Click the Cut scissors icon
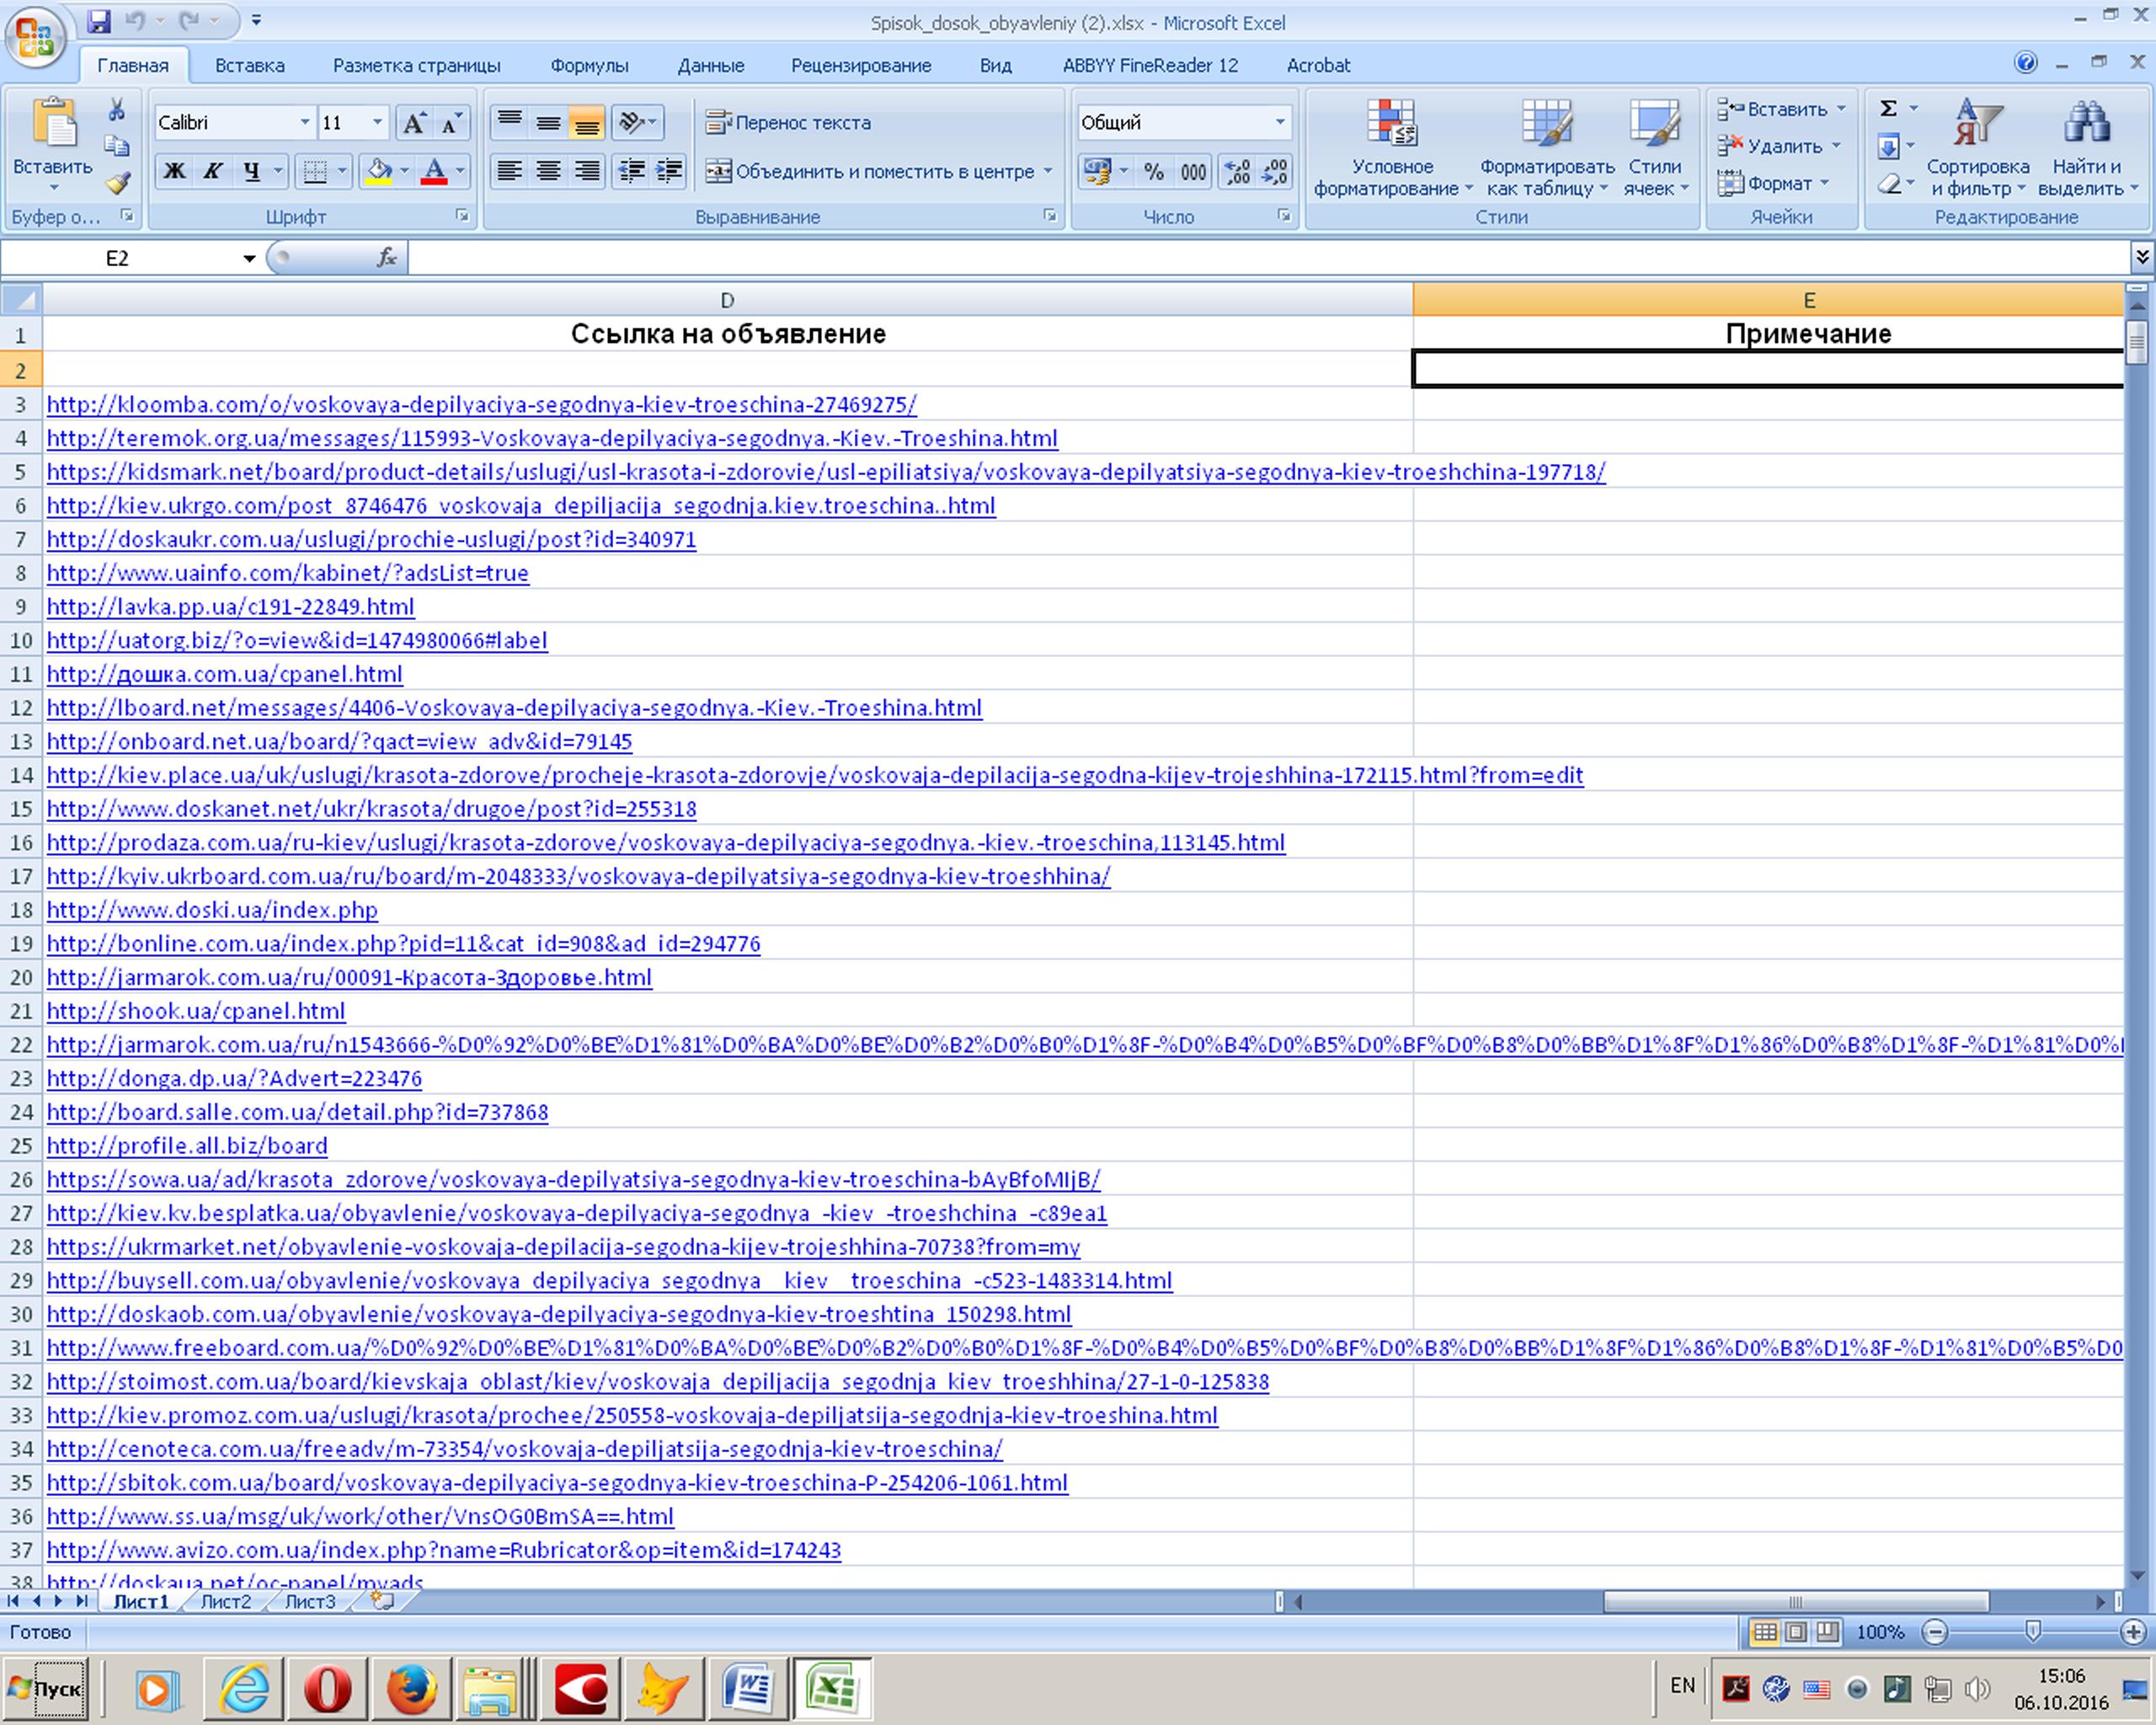This screenshot has height=1725, width=2156. pyautogui.click(x=117, y=109)
